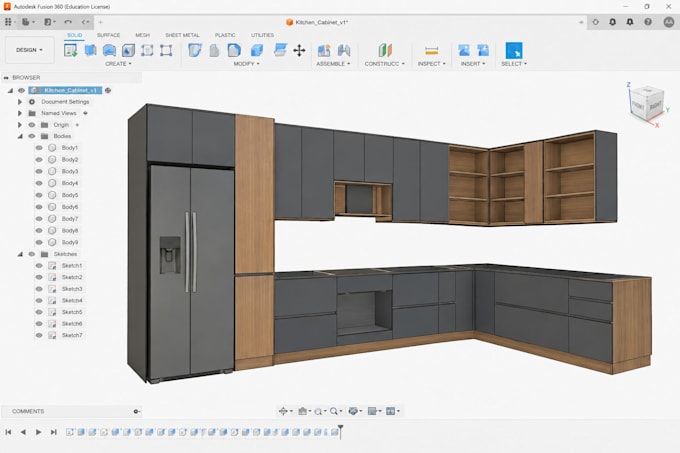
Task: Switch to the SHEET METAL tab
Action: point(182,35)
